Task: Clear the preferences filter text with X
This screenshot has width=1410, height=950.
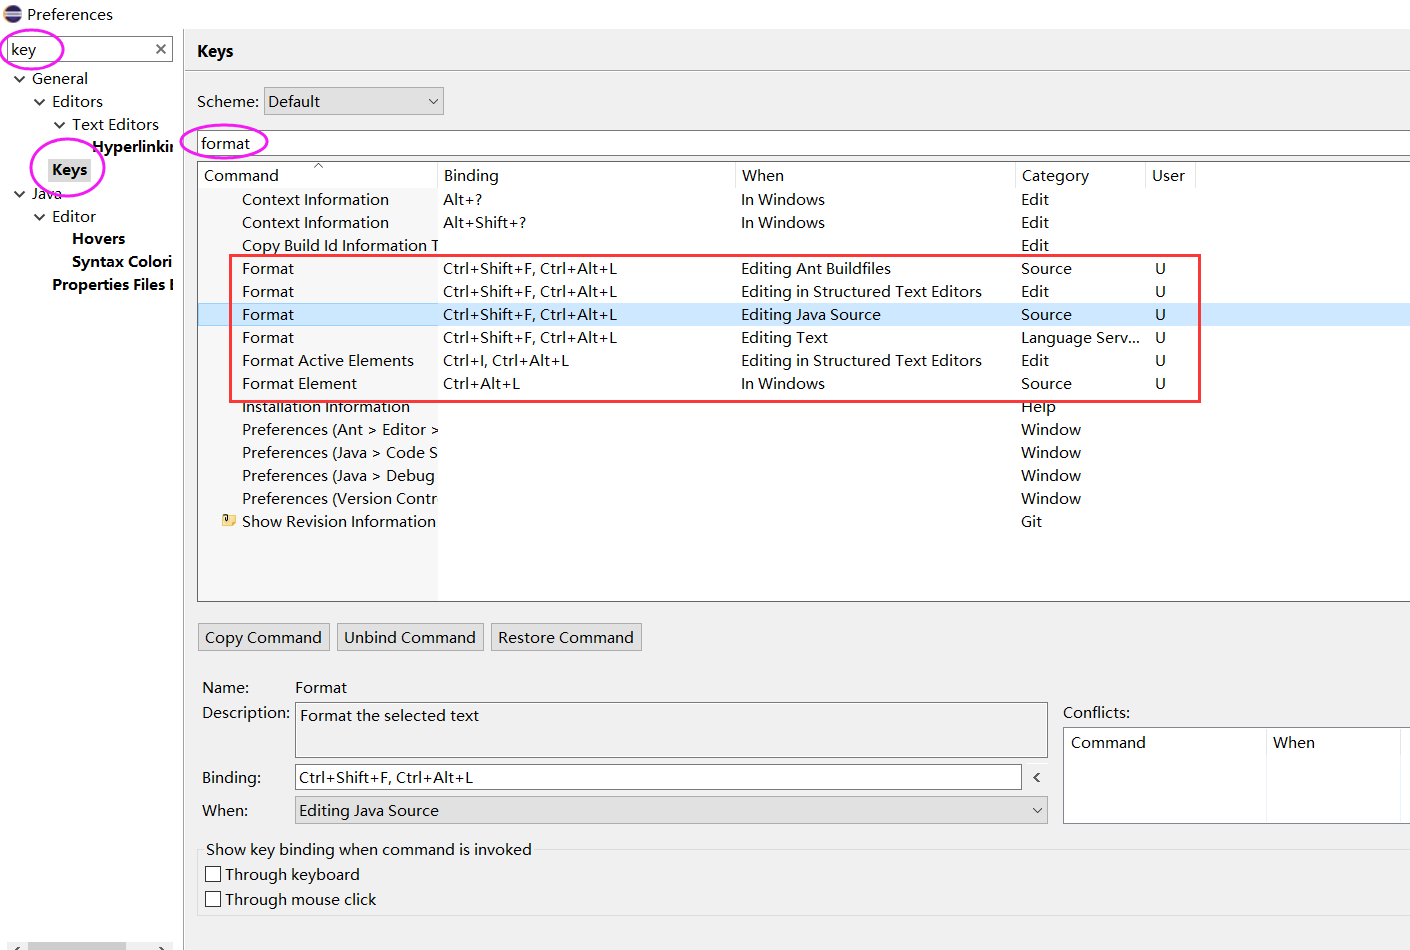Action: point(161,49)
